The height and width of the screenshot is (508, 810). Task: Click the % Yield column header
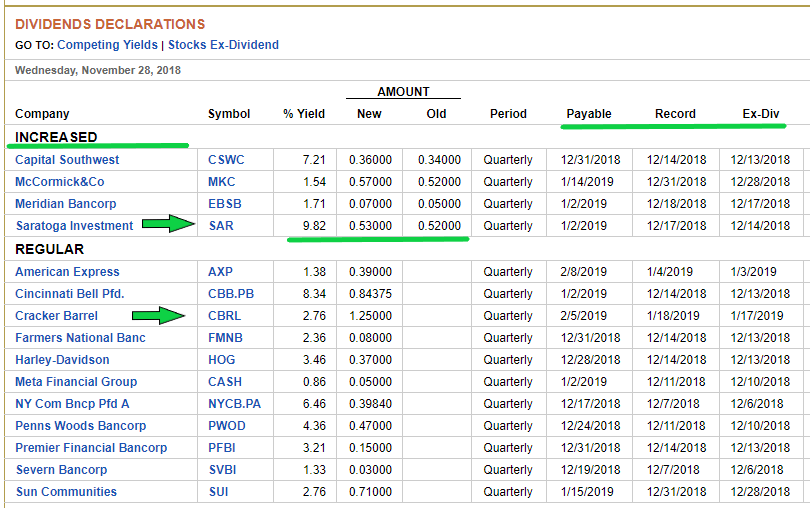coord(304,114)
